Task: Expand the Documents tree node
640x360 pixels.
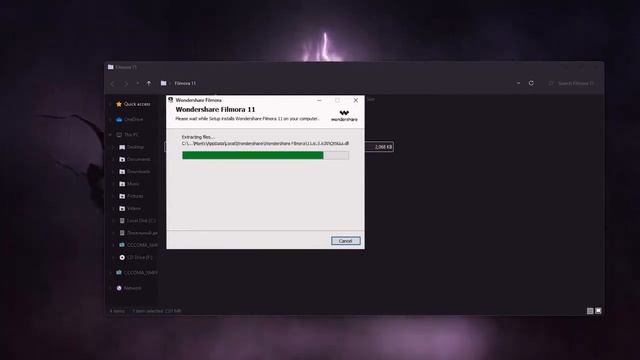Action: tap(114, 159)
